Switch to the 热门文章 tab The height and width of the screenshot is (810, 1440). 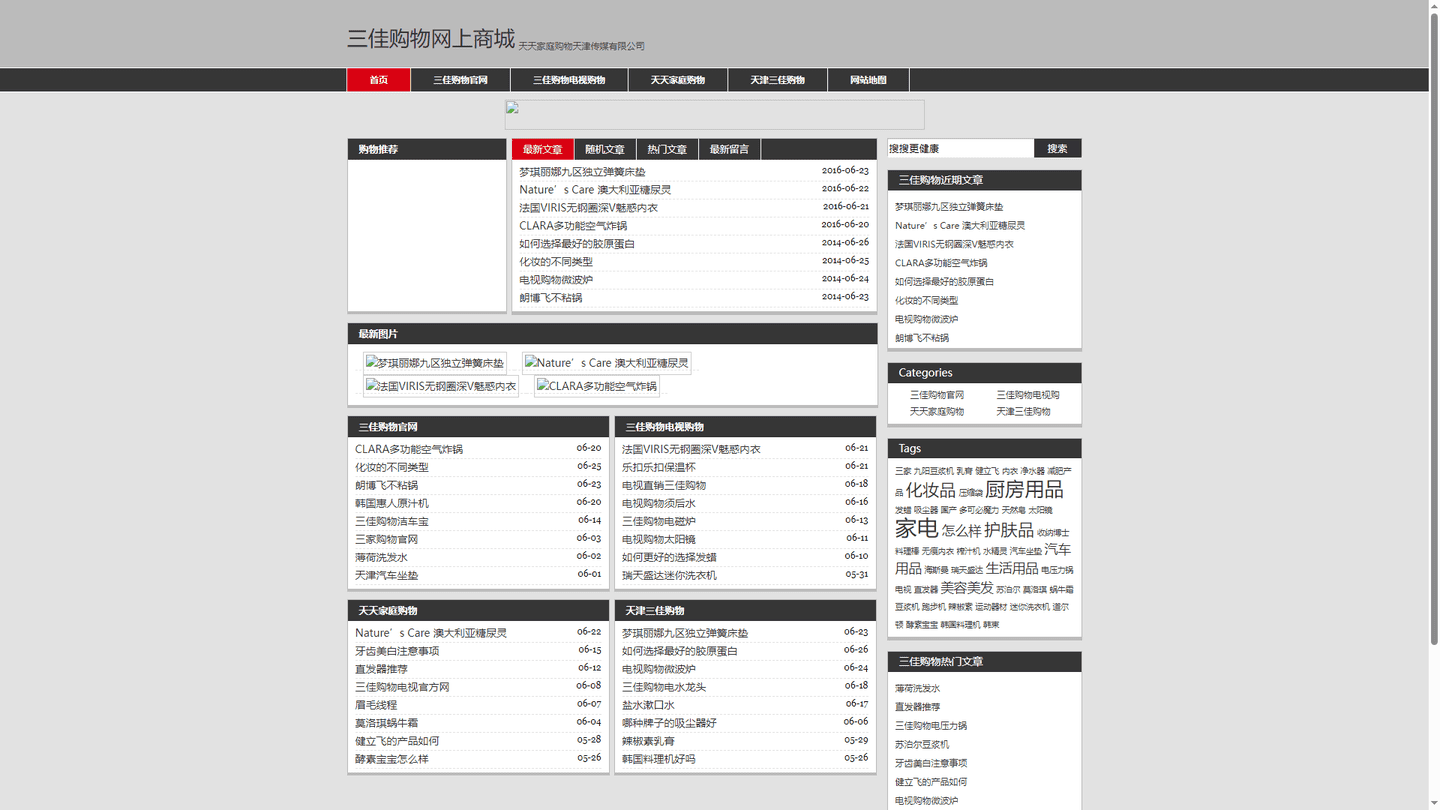click(x=667, y=149)
